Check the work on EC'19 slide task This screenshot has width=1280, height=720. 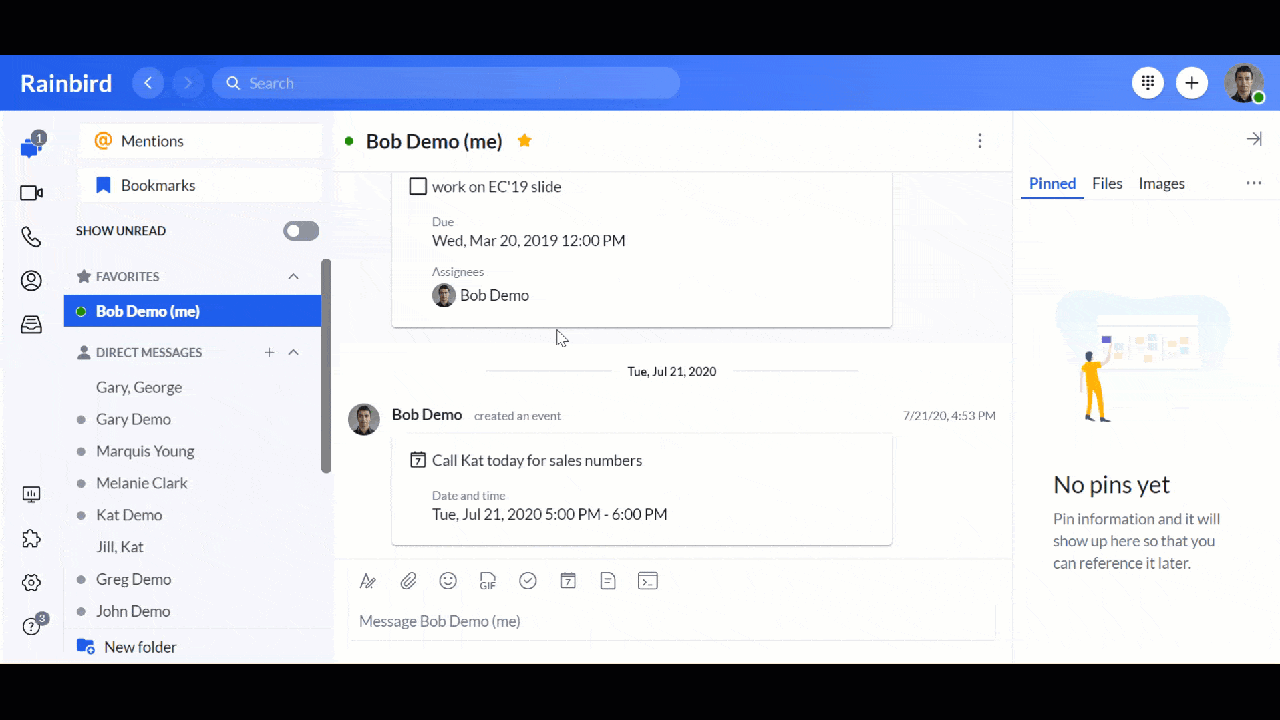click(x=418, y=186)
